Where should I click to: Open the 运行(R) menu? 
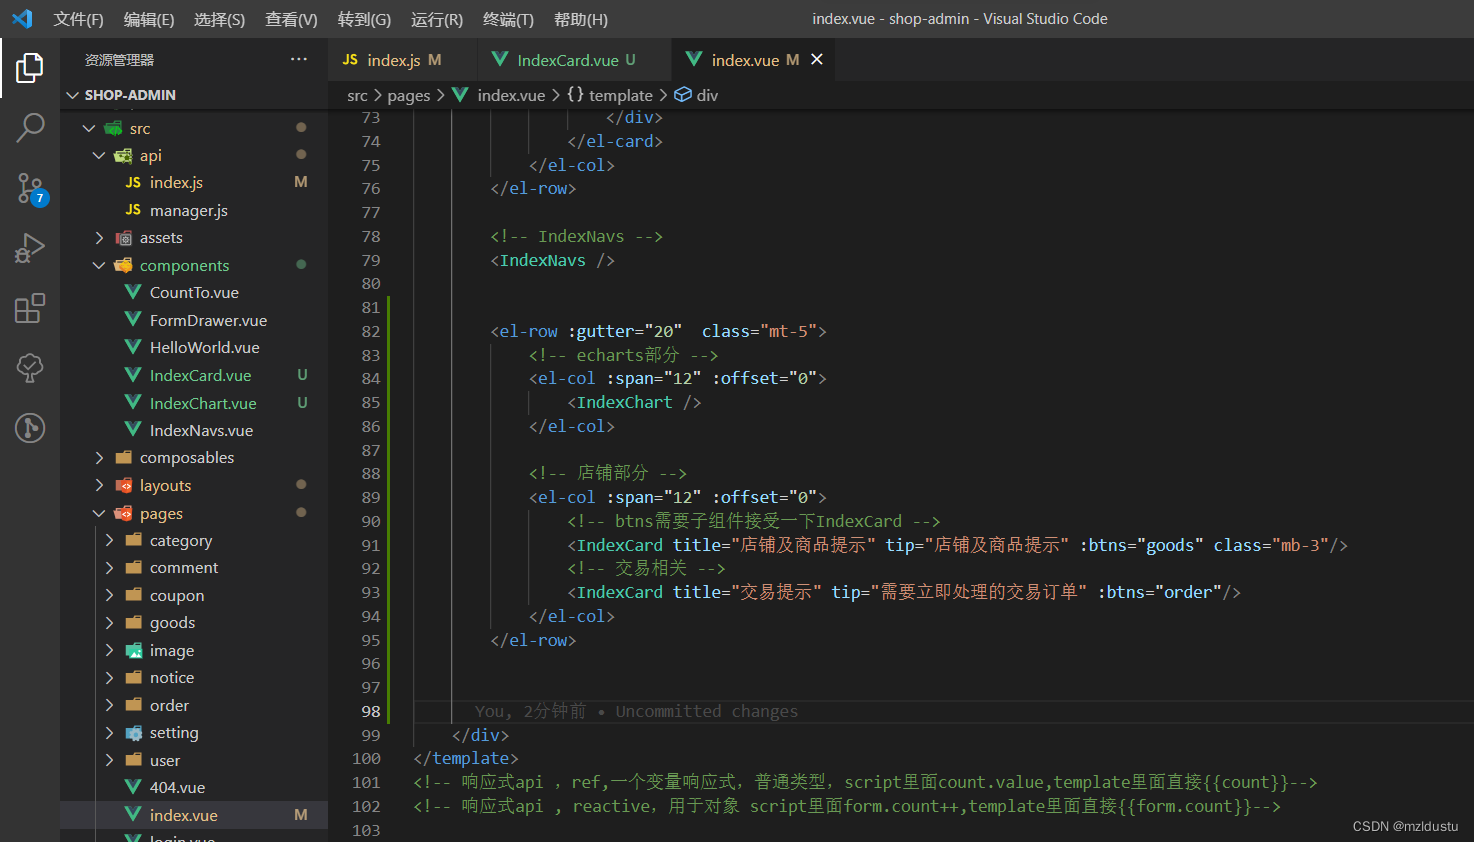pos(437,19)
